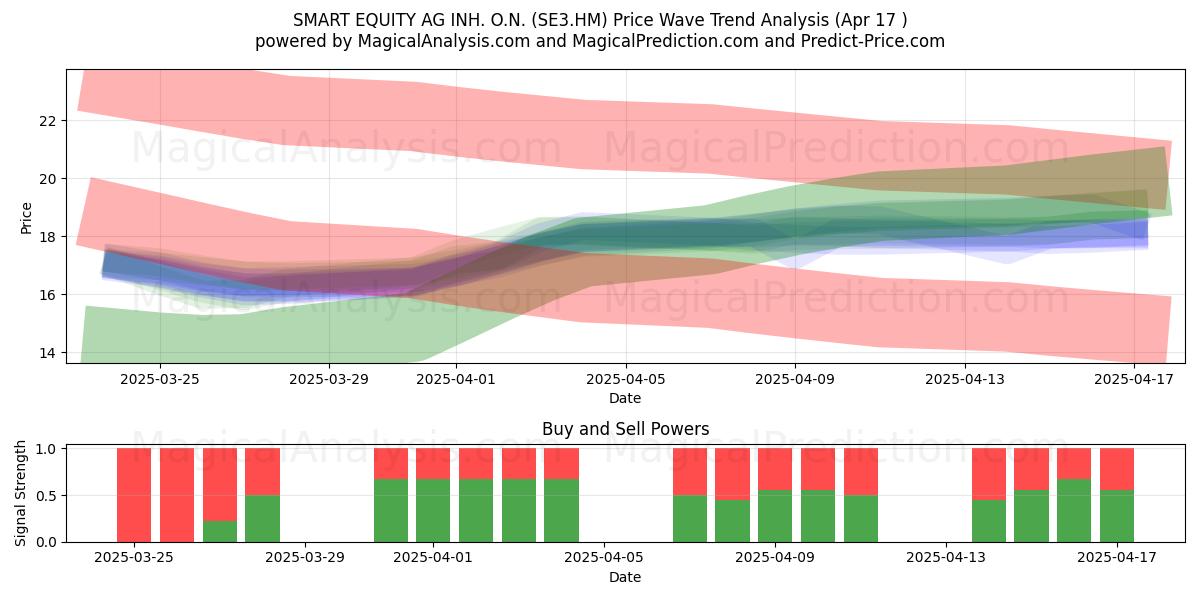Viewport: 1200px width, 600px height.
Task: Click the 'Date' label under the Buy and Sell chart
Action: 625,577
